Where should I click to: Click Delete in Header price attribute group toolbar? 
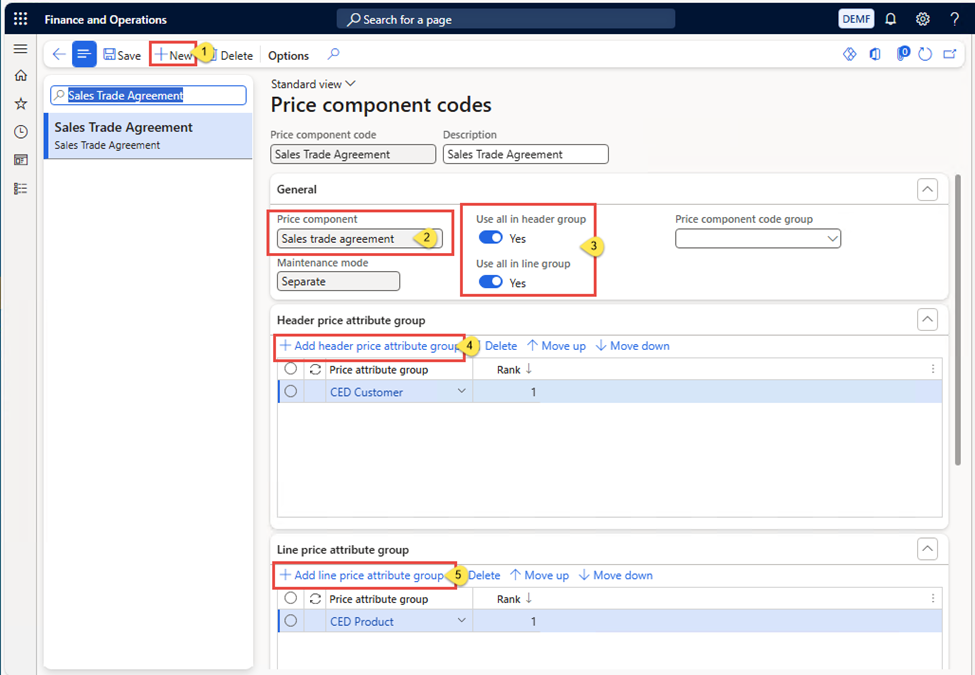(x=501, y=346)
